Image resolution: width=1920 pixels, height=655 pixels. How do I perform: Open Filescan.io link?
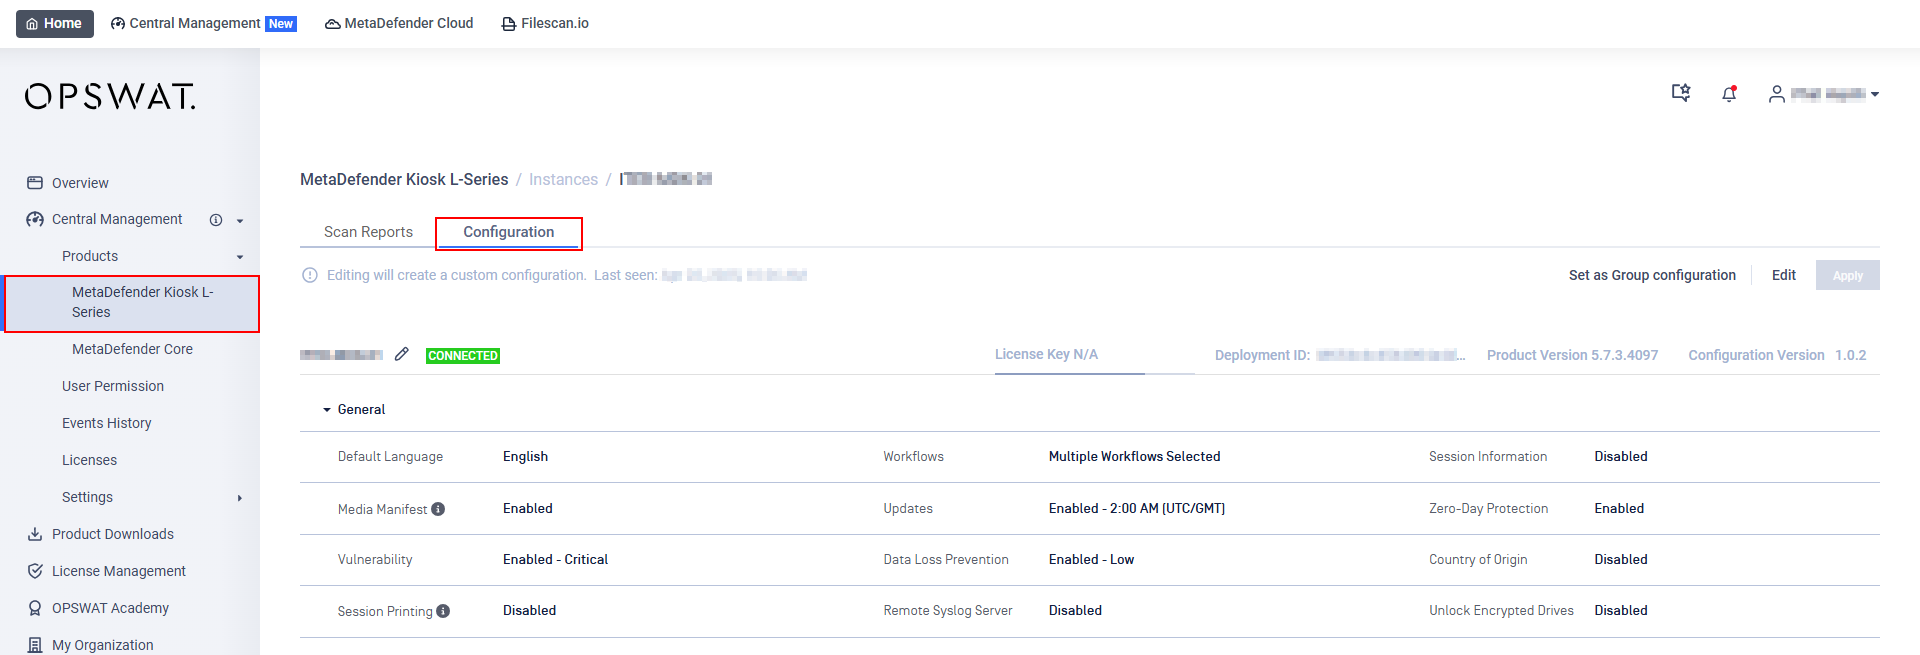point(545,23)
